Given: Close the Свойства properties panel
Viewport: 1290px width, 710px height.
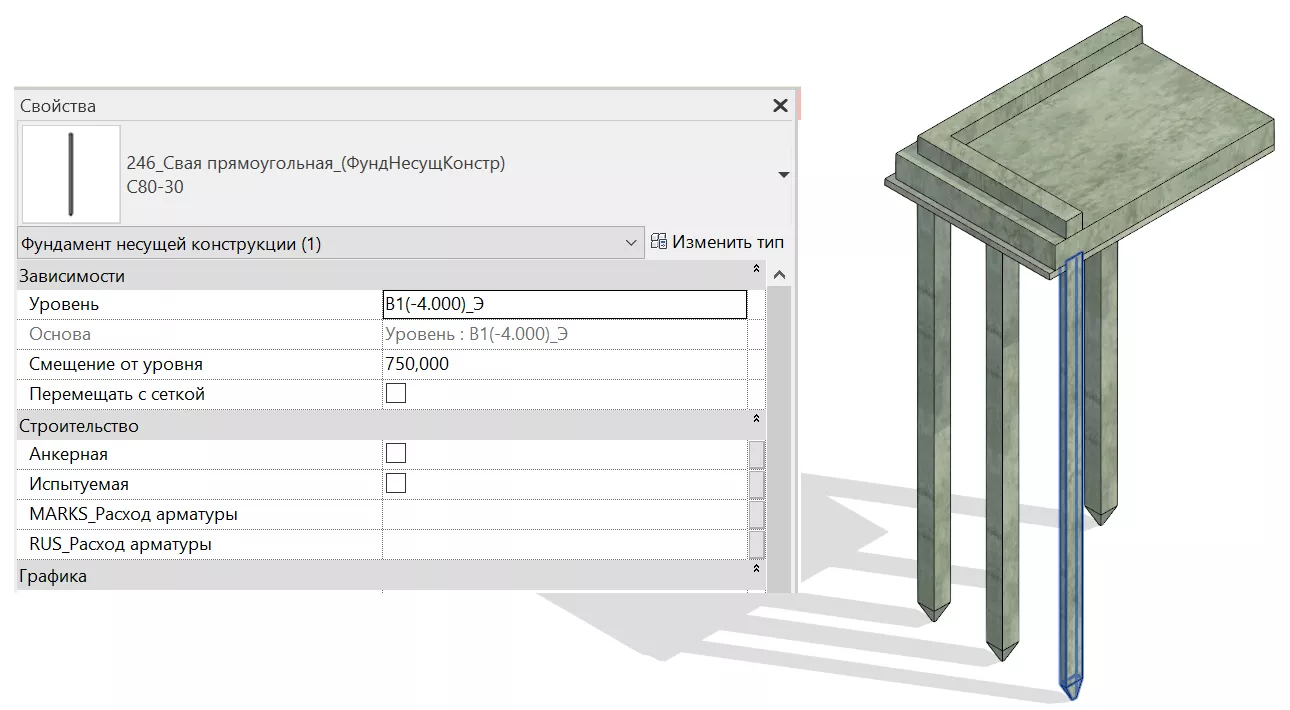Looking at the screenshot, I should tap(781, 106).
